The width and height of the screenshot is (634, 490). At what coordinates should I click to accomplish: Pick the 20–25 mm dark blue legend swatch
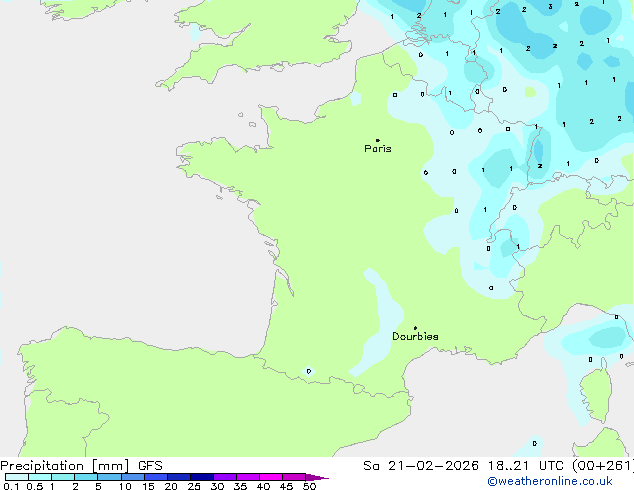coord(179,477)
